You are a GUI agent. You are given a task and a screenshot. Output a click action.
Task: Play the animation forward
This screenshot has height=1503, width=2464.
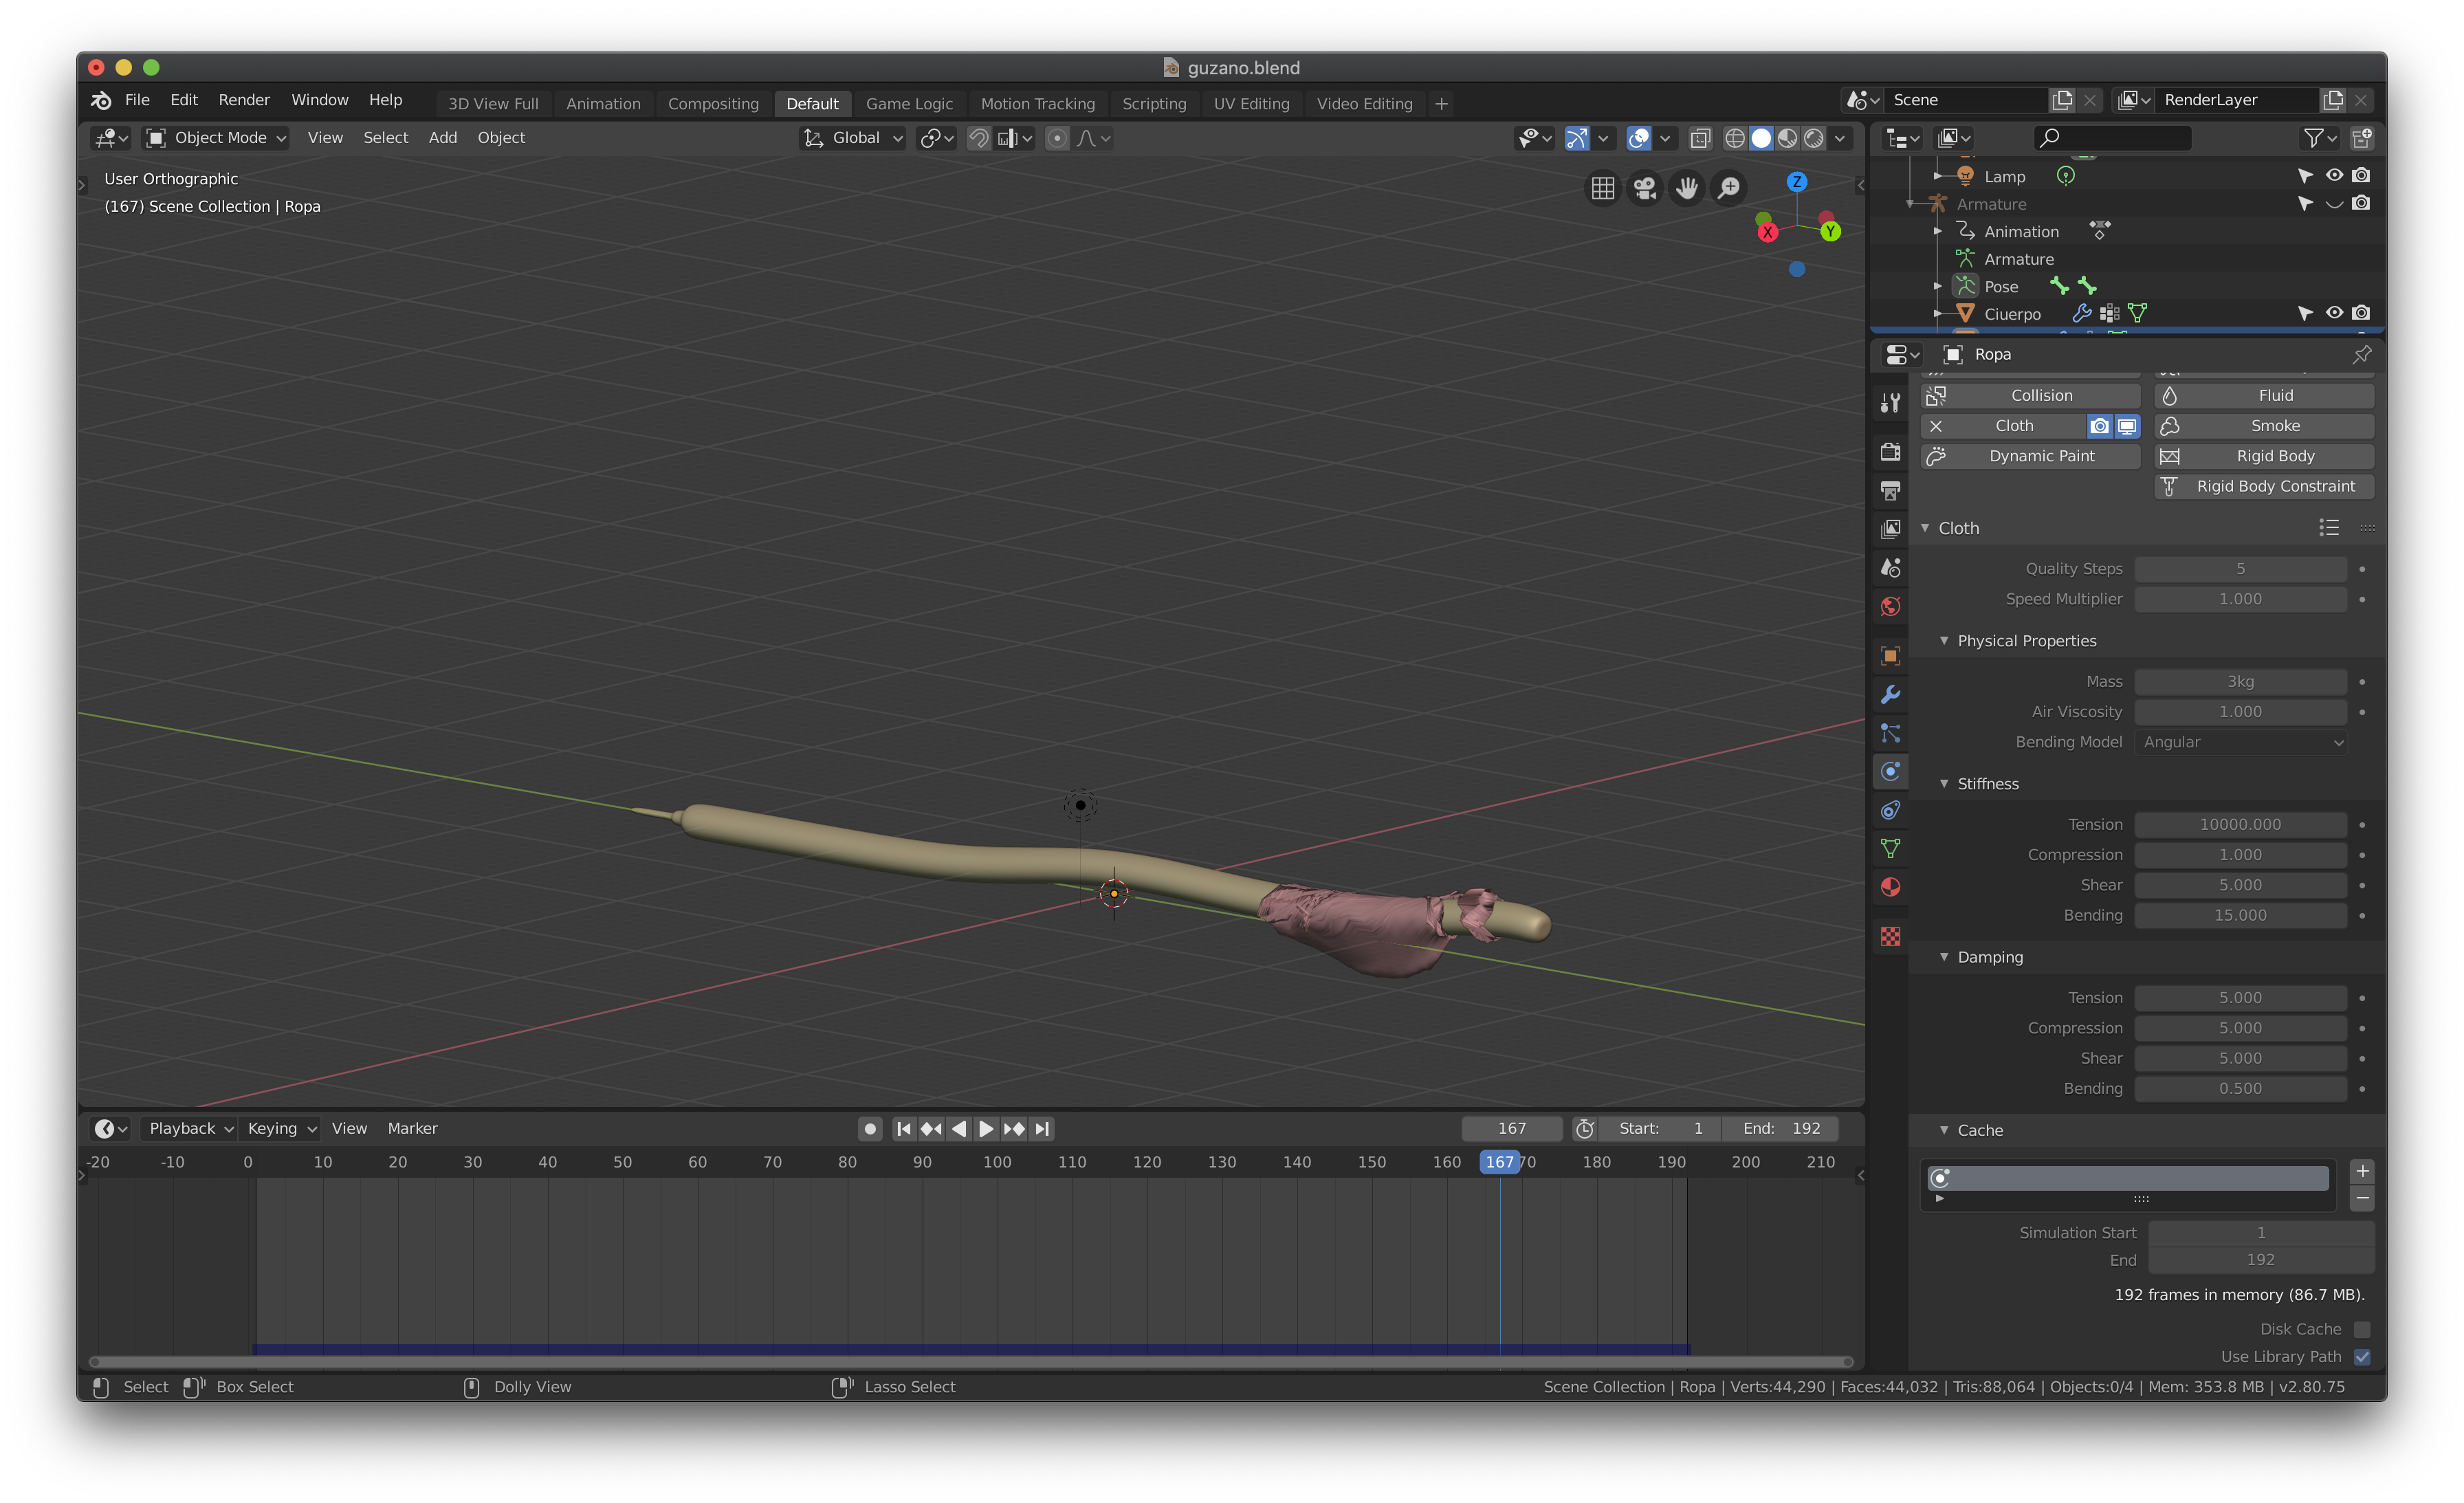pyautogui.click(x=986, y=1129)
